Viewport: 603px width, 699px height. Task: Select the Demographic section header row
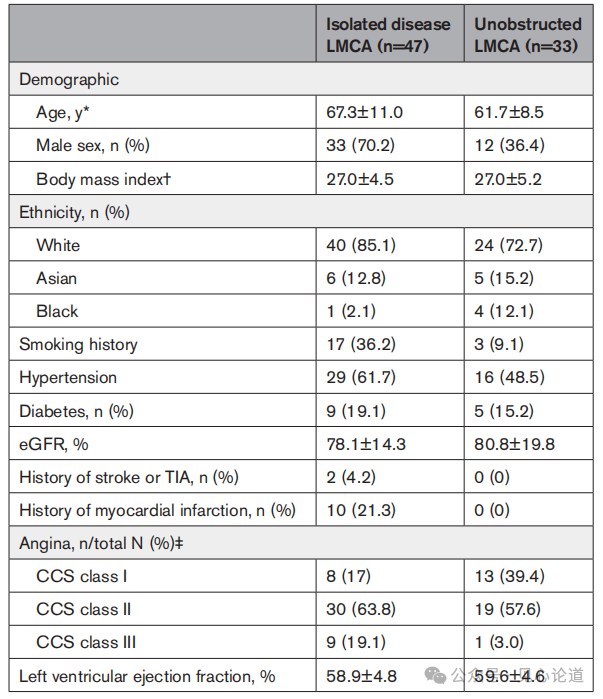[68, 79]
